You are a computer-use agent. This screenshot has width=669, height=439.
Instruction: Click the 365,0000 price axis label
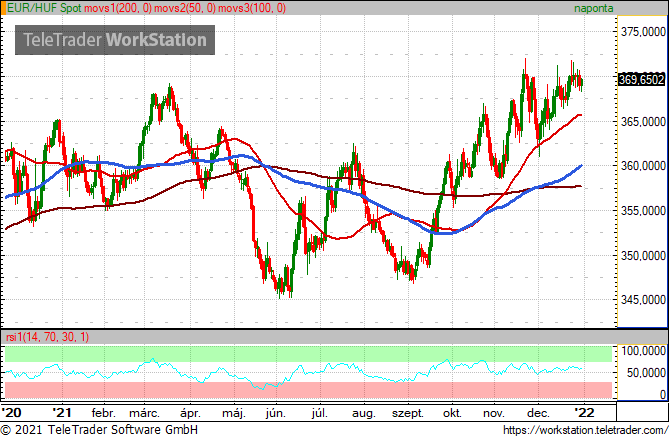(643, 122)
